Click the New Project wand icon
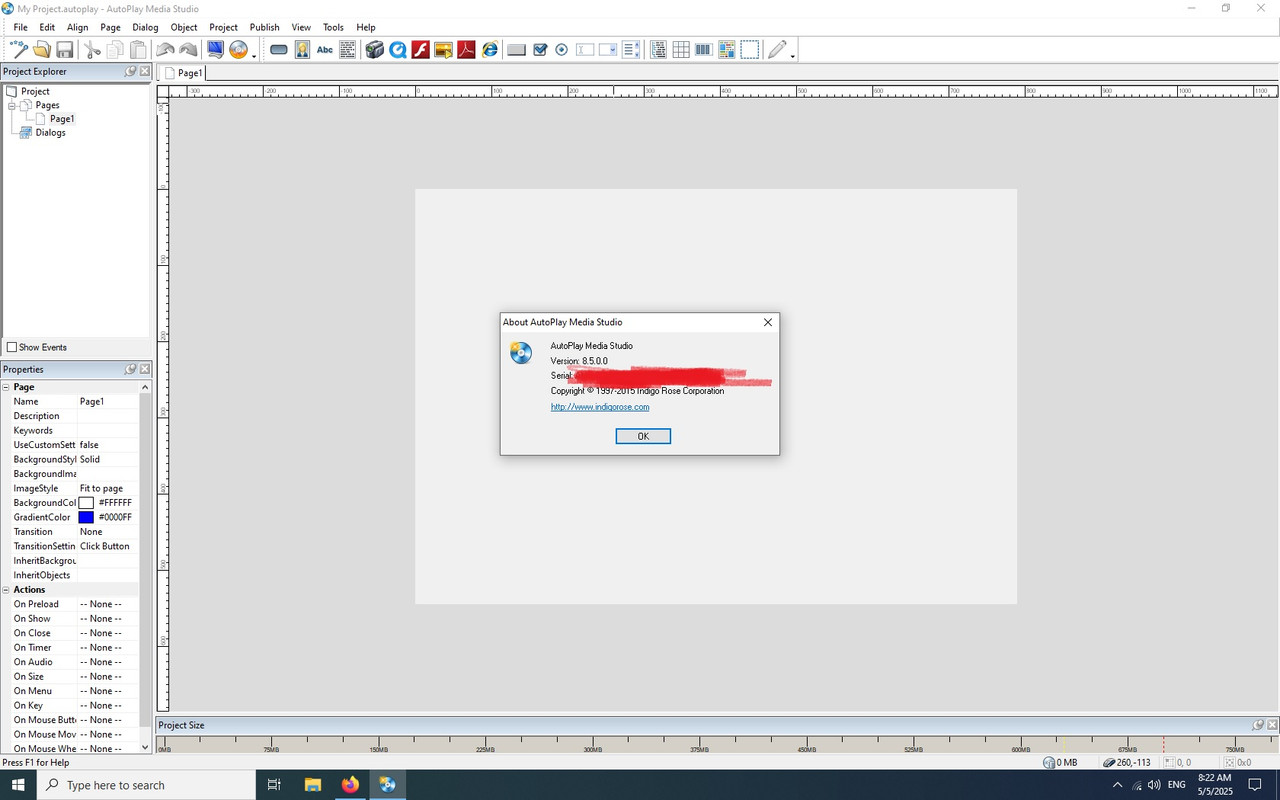This screenshot has height=800, width=1280. click(x=18, y=50)
